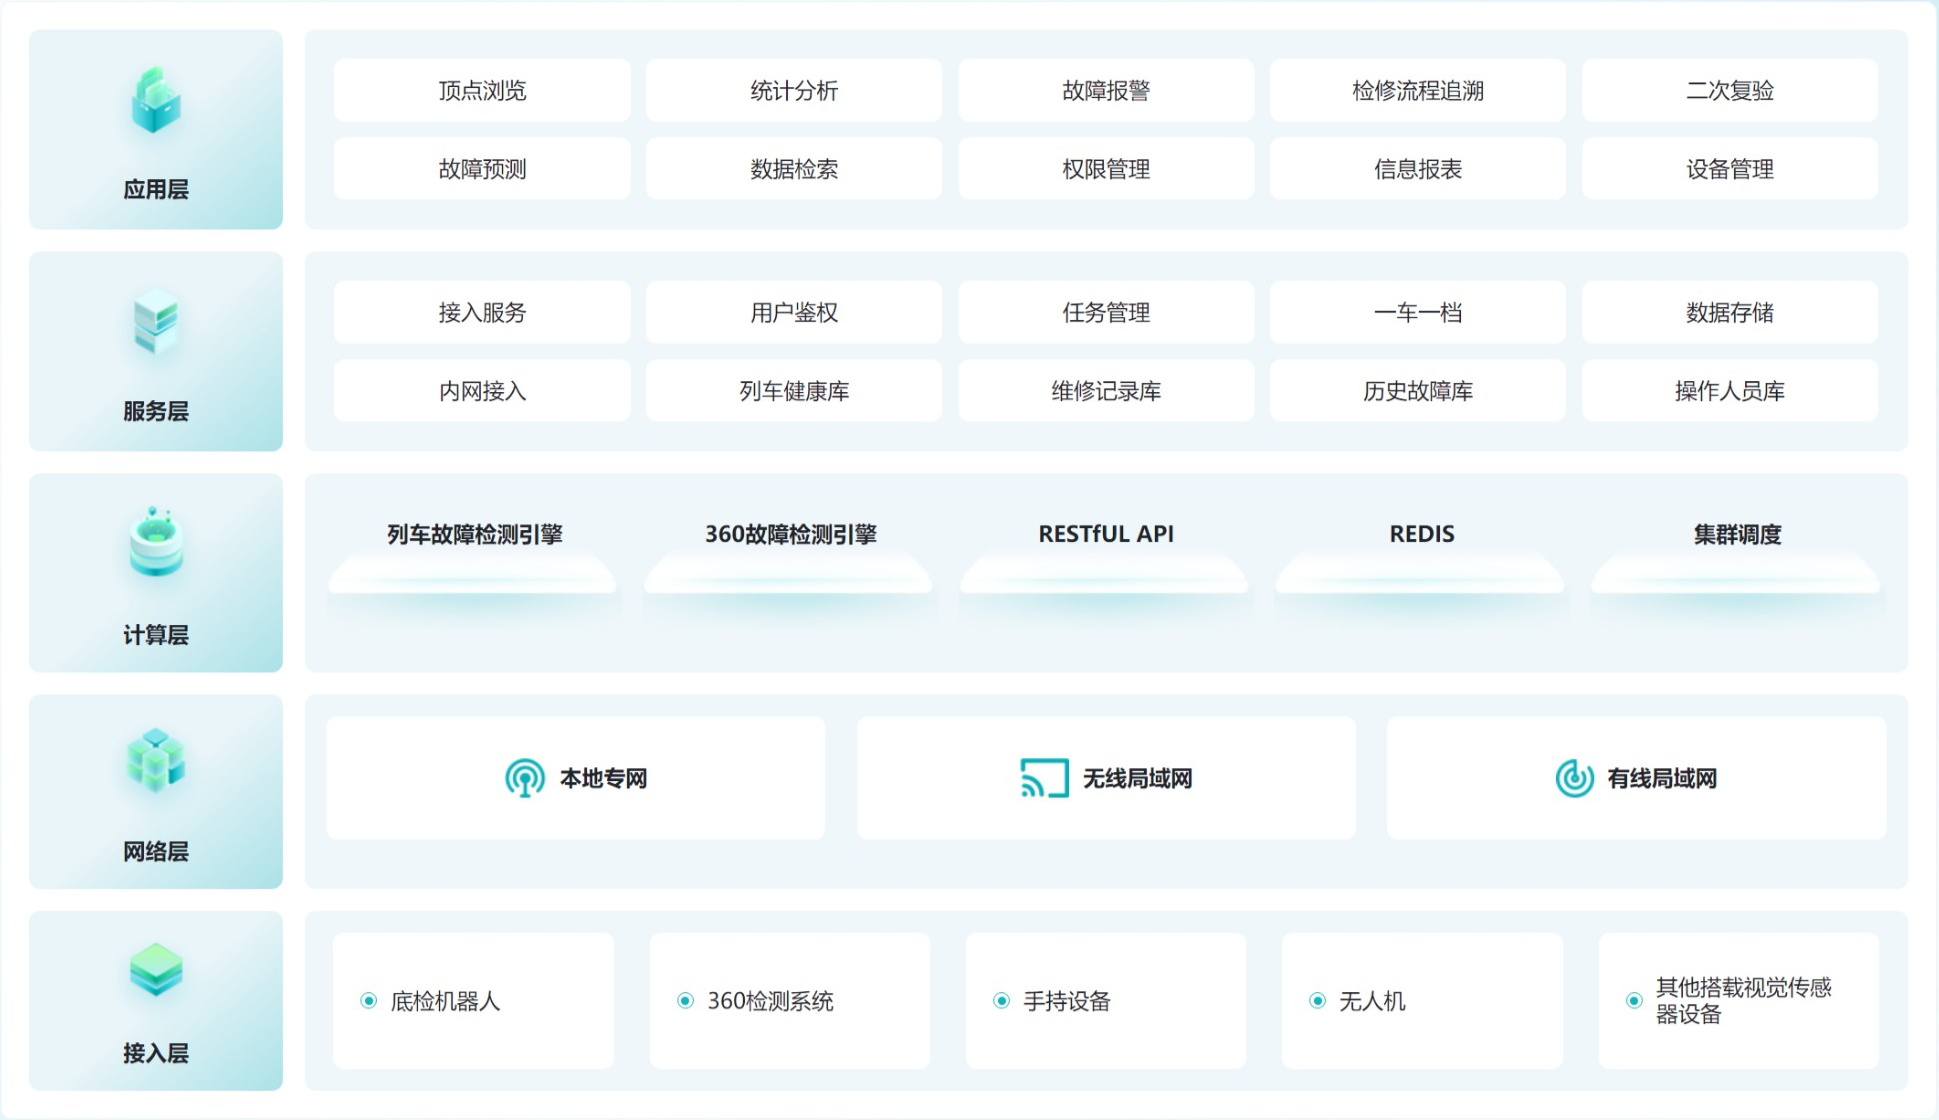The height and width of the screenshot is (1120, 1939).
Task: Click the 故障报警 button
Action: tap(1105, 91)
